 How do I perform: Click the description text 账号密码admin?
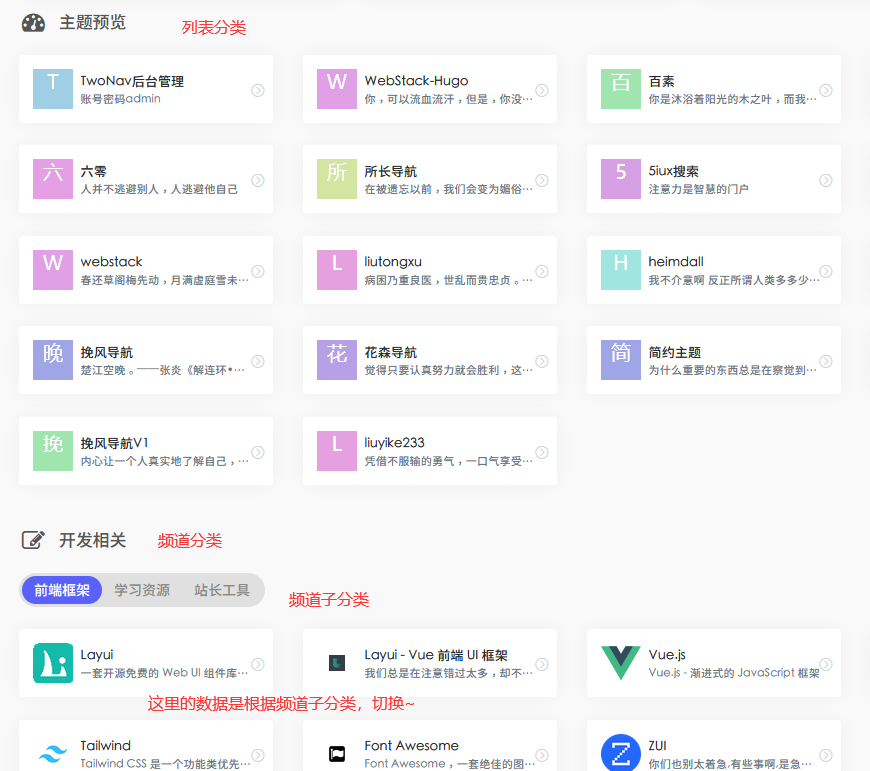(120, 99)
